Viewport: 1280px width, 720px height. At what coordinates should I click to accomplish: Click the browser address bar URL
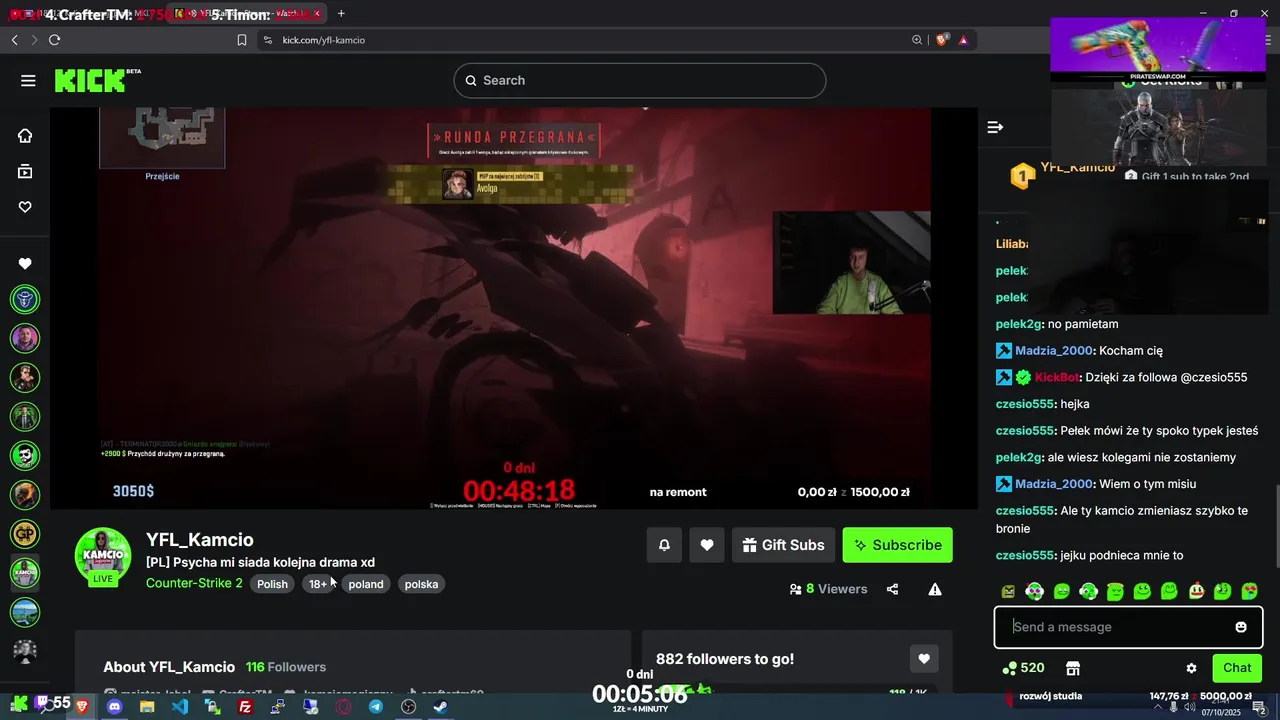(x=323, y=40)
